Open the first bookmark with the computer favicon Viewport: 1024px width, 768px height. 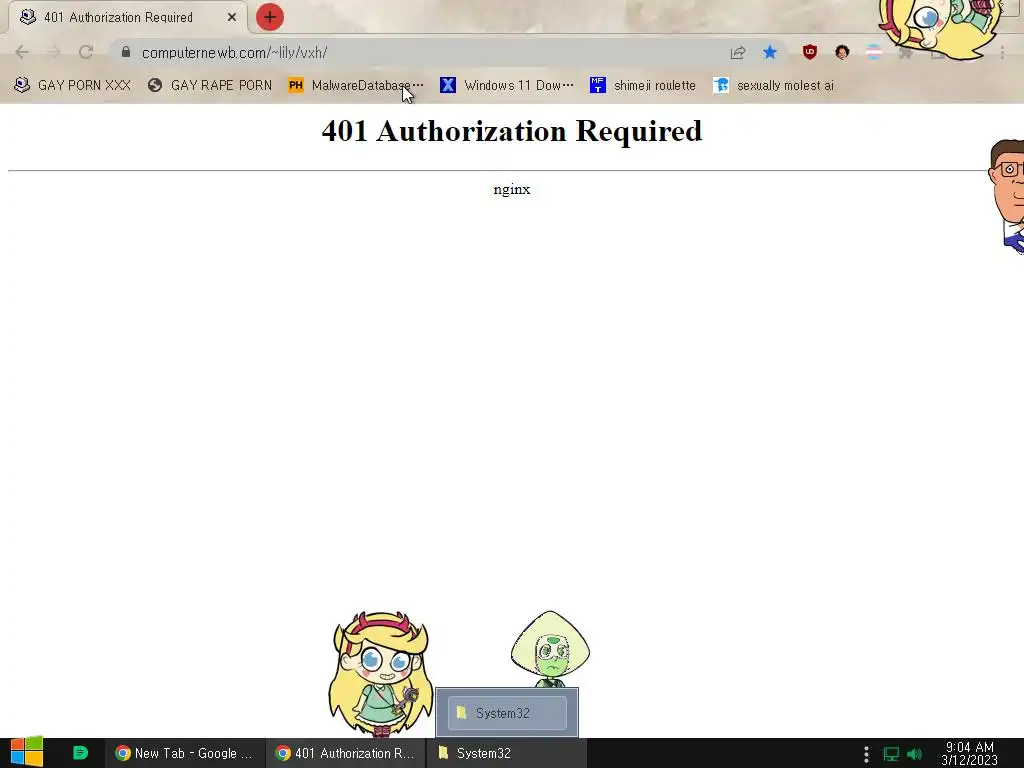(x=72, y=85)
